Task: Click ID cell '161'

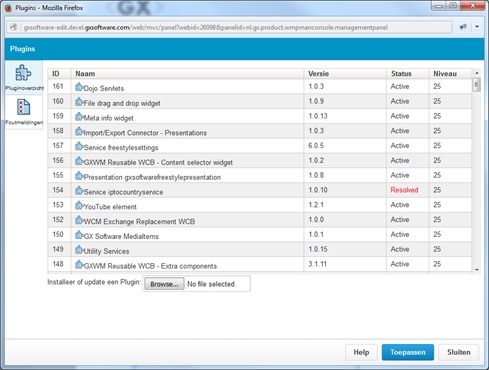Action: [x=58, y=86]
